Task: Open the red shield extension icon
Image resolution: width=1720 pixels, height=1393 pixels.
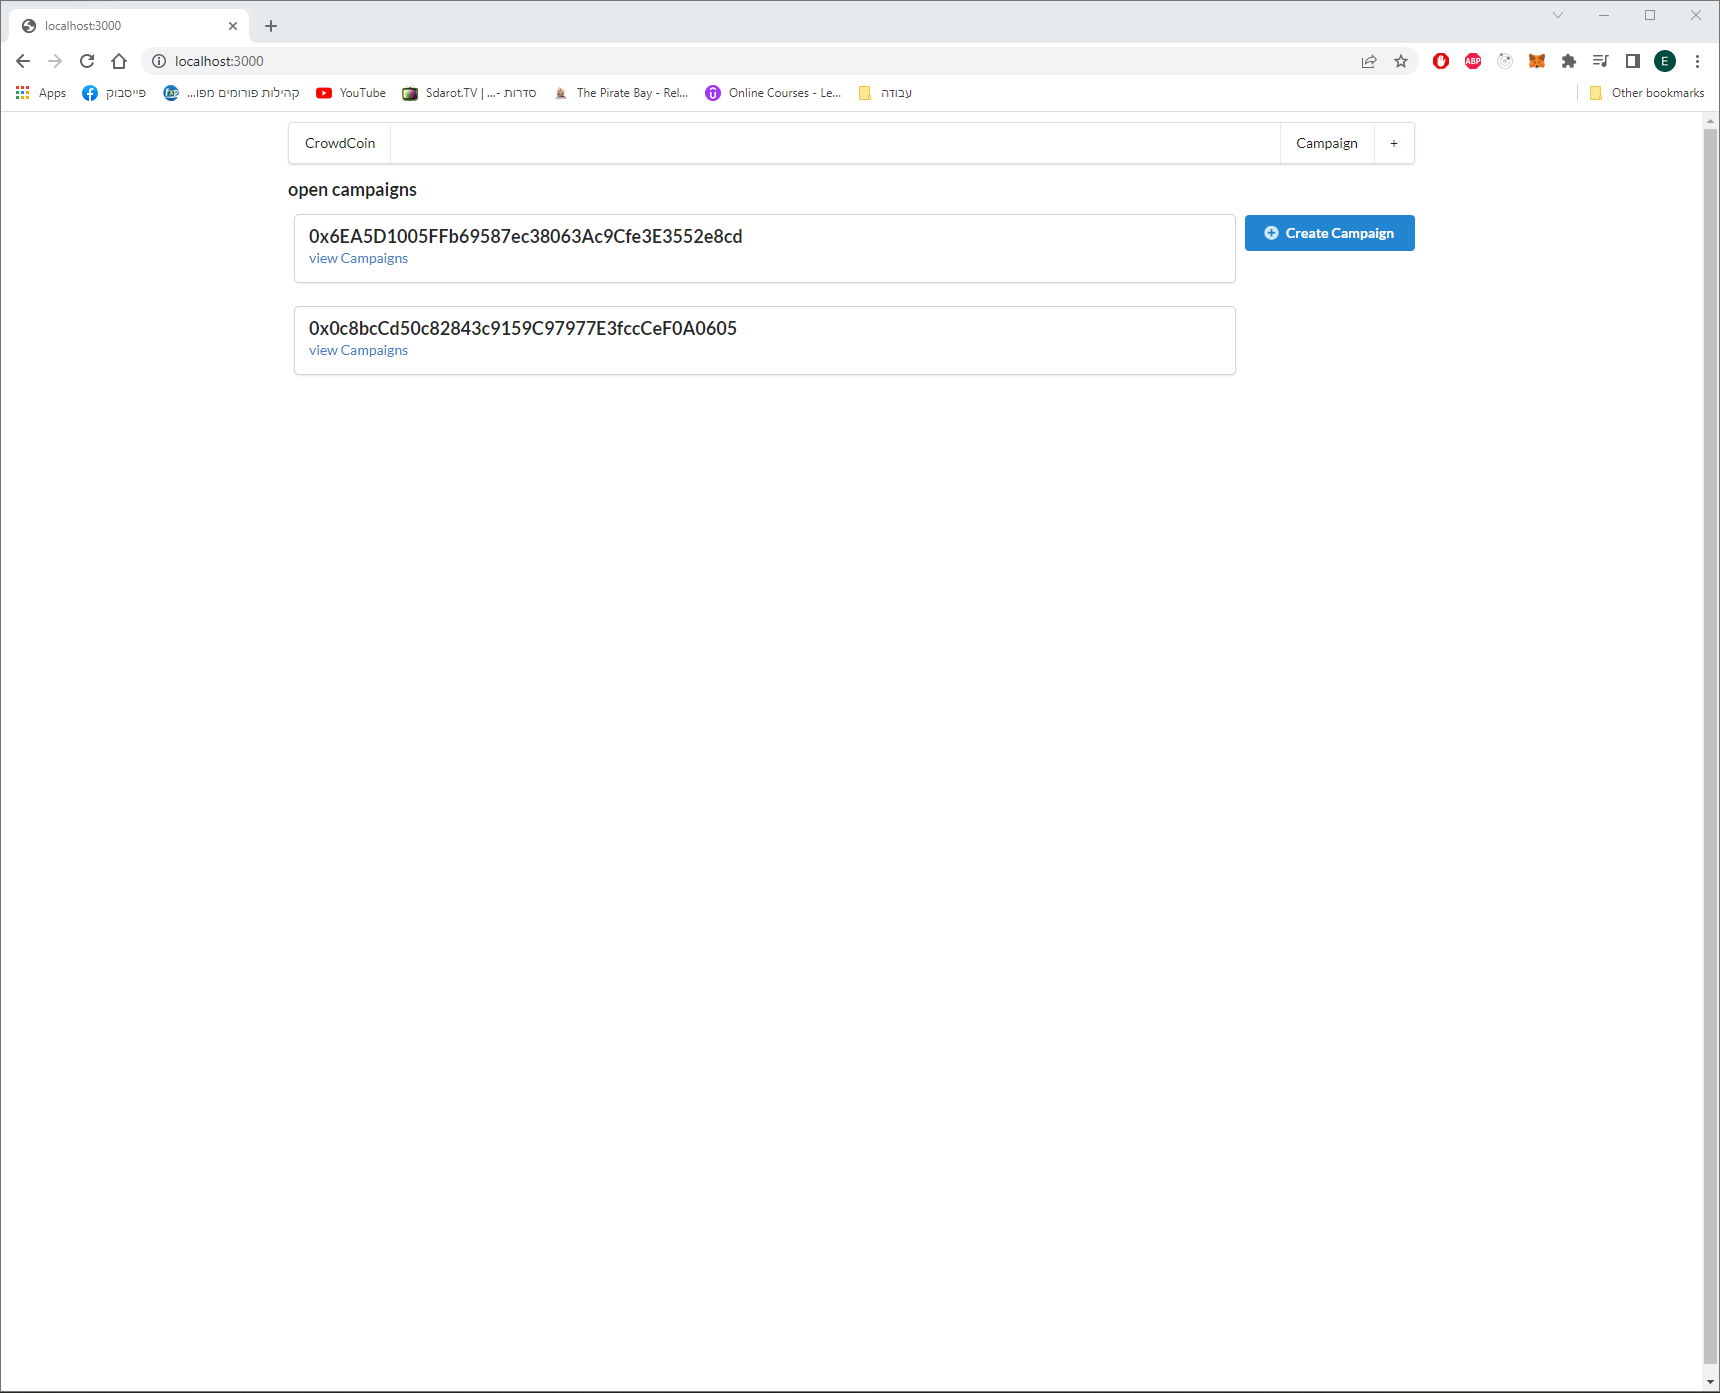Action: tap(1441, 61)
